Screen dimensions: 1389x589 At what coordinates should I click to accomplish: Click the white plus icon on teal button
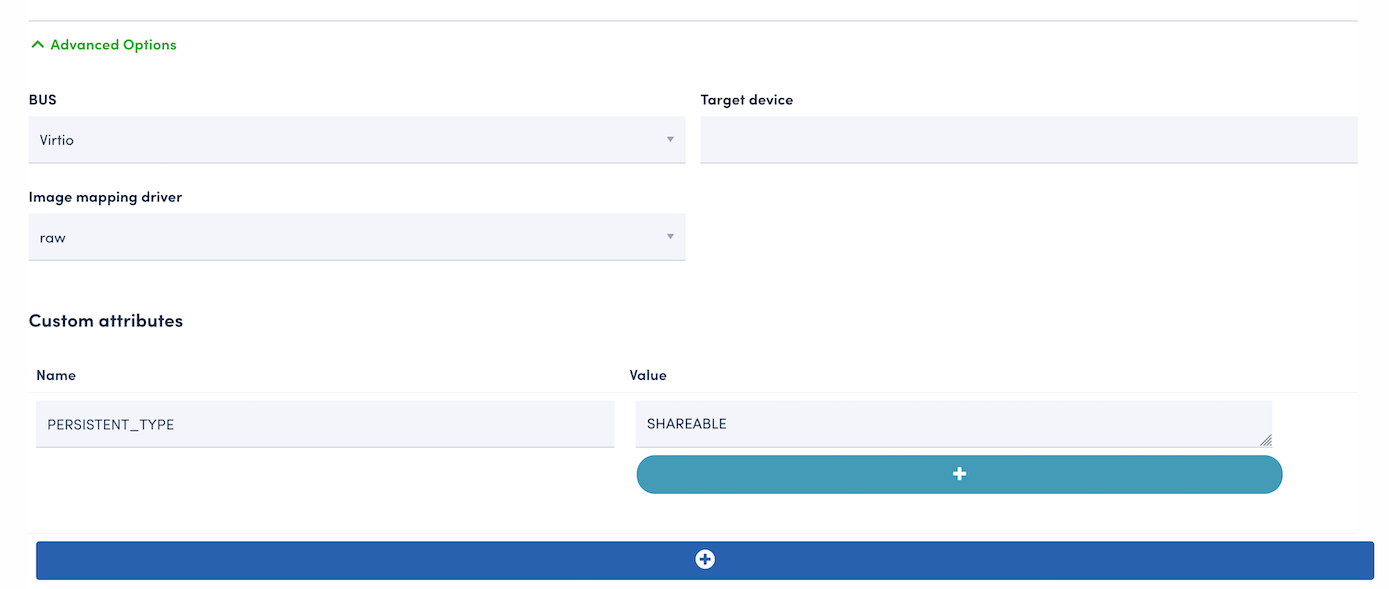pos(959,474)
